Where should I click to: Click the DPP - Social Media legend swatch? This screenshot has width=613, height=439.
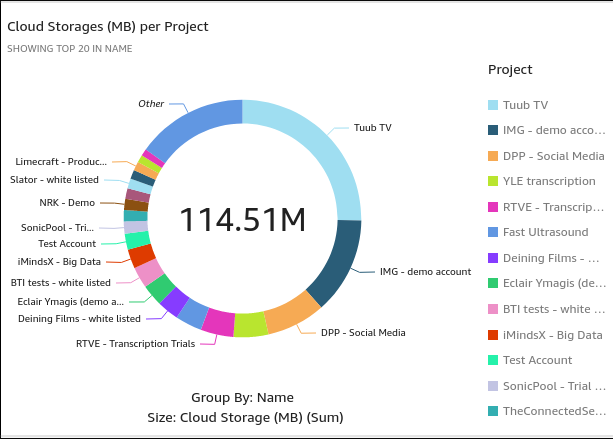point(493,156)
